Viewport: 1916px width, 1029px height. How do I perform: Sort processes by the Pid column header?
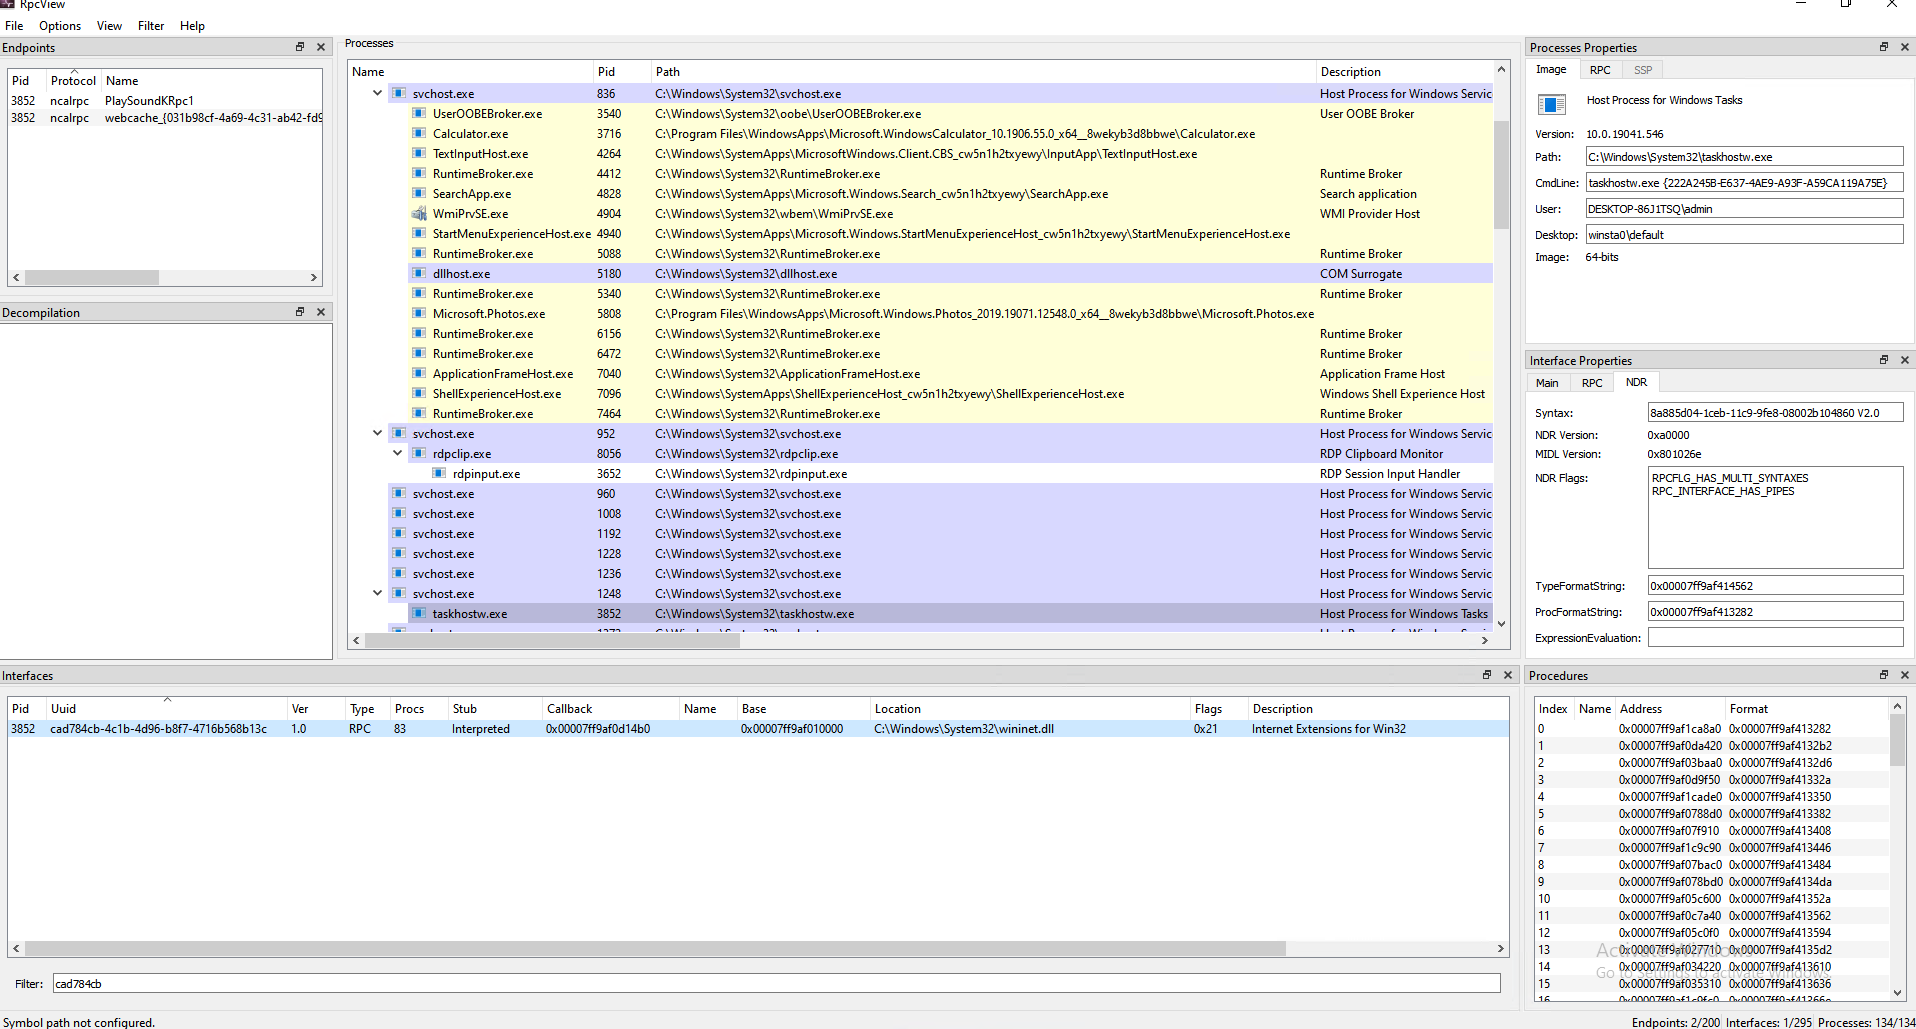click(606, 72)
